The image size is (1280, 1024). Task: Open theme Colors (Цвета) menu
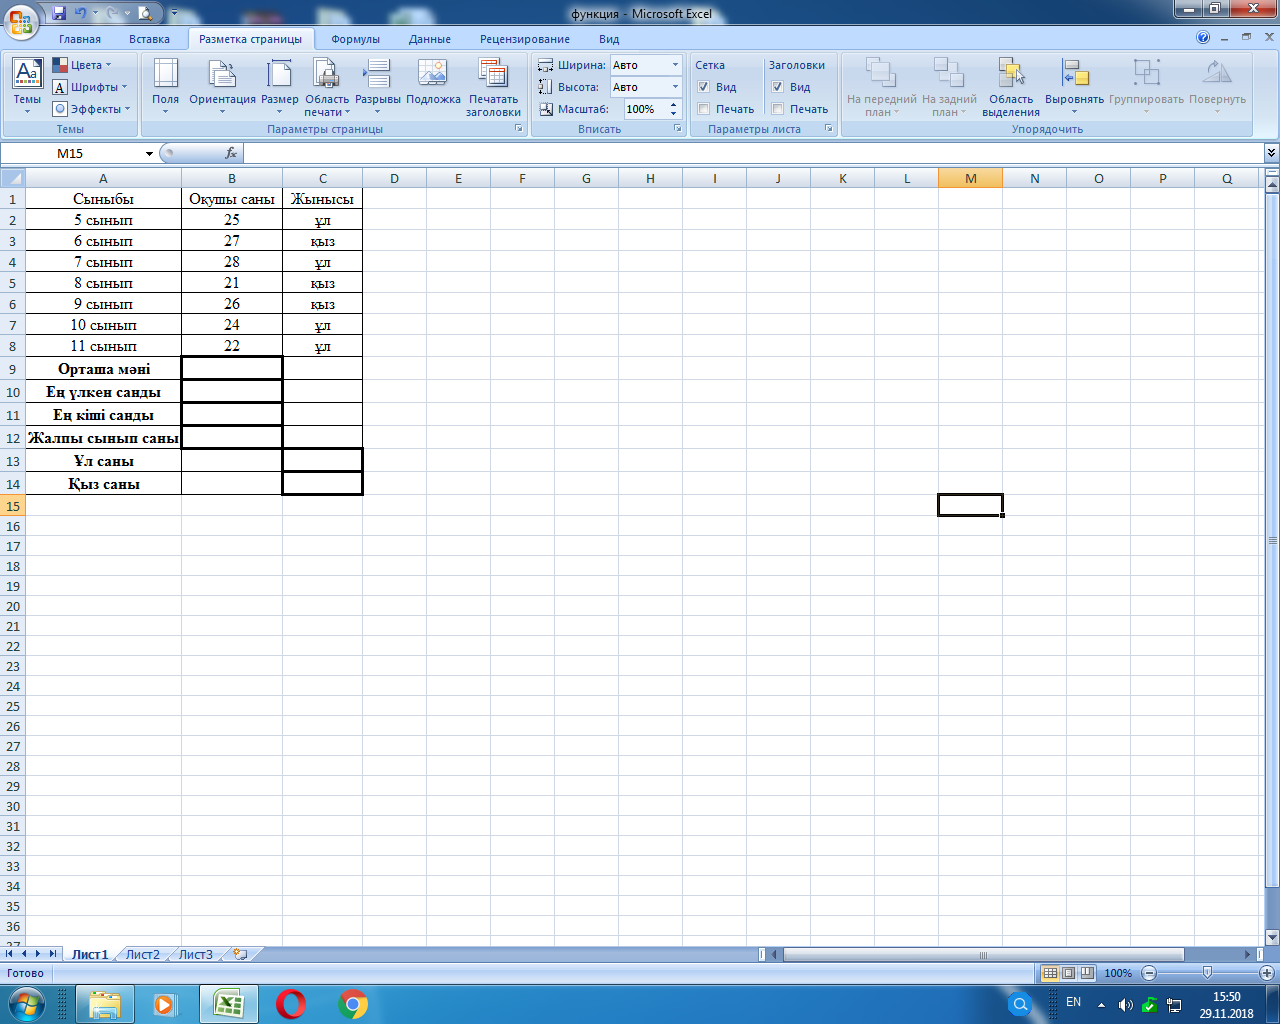[x=82, y=65]
